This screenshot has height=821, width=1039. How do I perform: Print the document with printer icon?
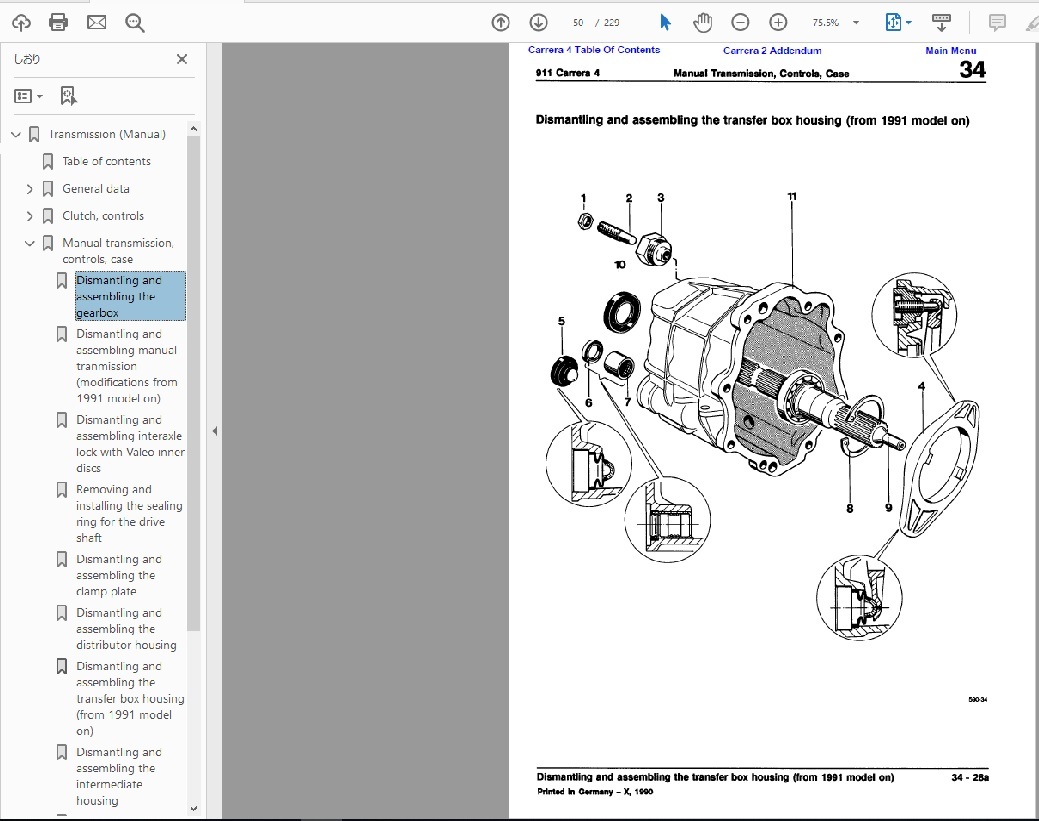tap(58, 23)
